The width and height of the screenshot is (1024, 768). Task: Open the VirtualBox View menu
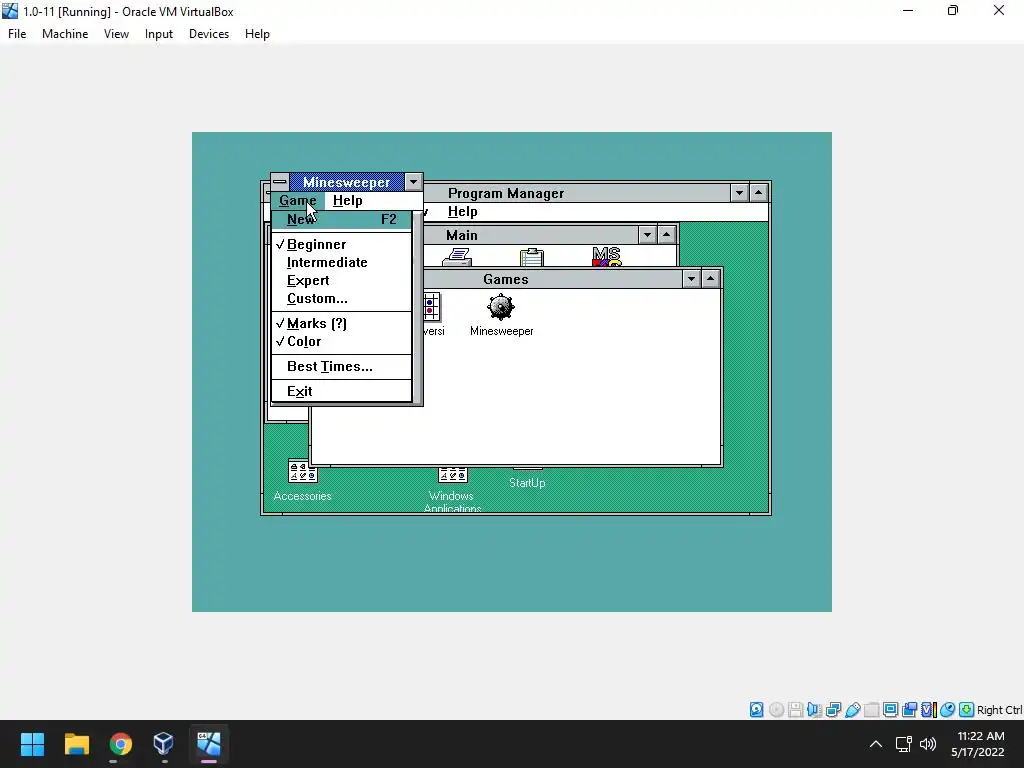(x=116, y=34)
